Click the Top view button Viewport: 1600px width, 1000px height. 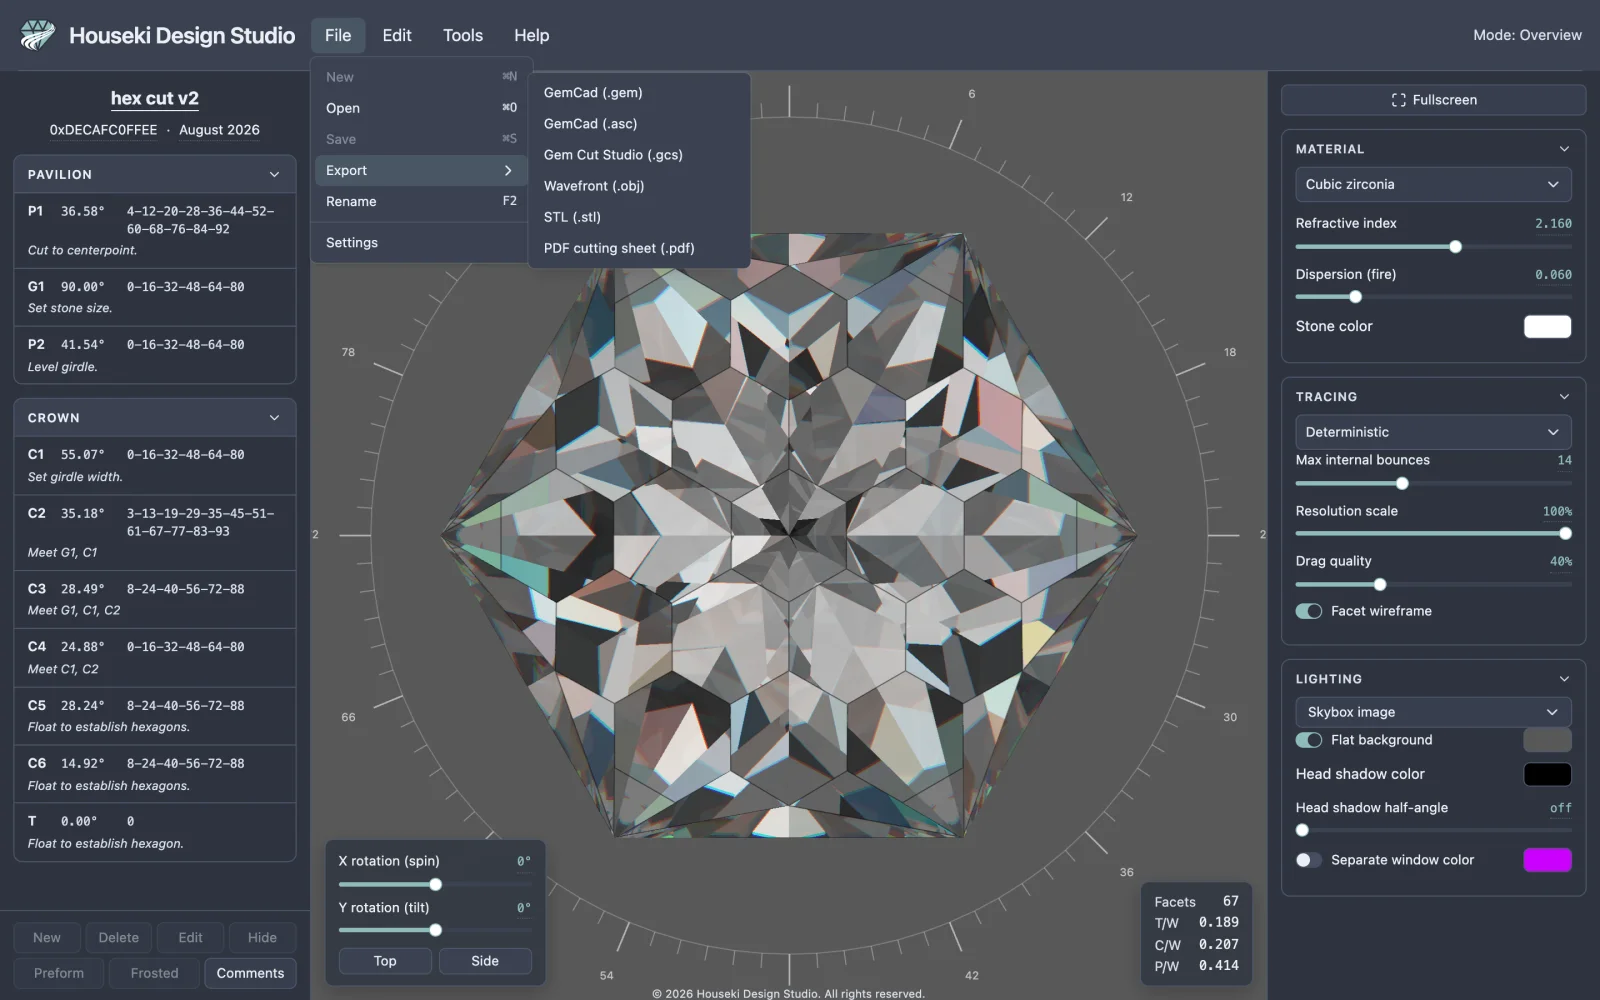[x=385, y=961]
